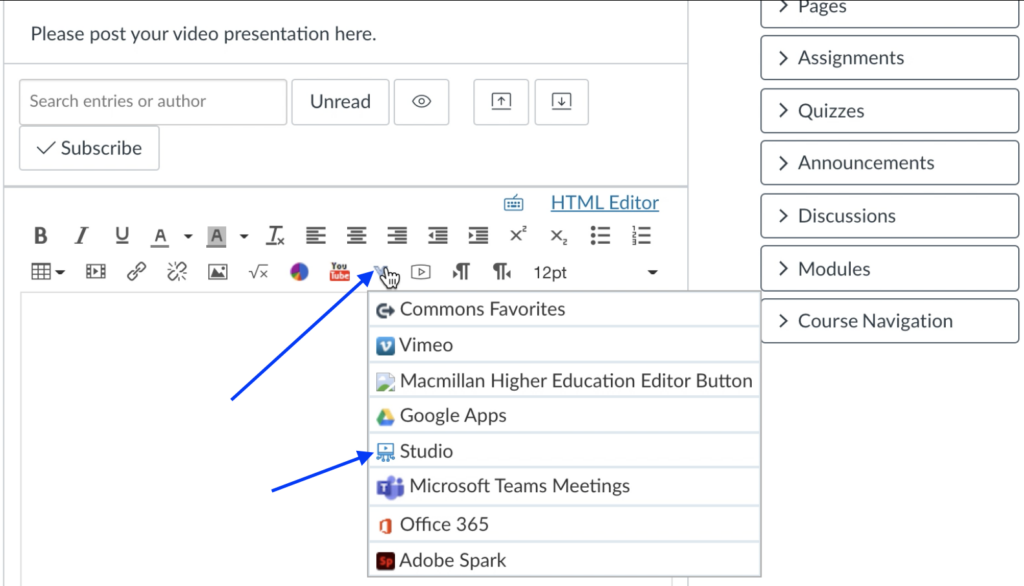Screen dimensions: 1024x586
Task: Click the superscript button
Action: 518,236
